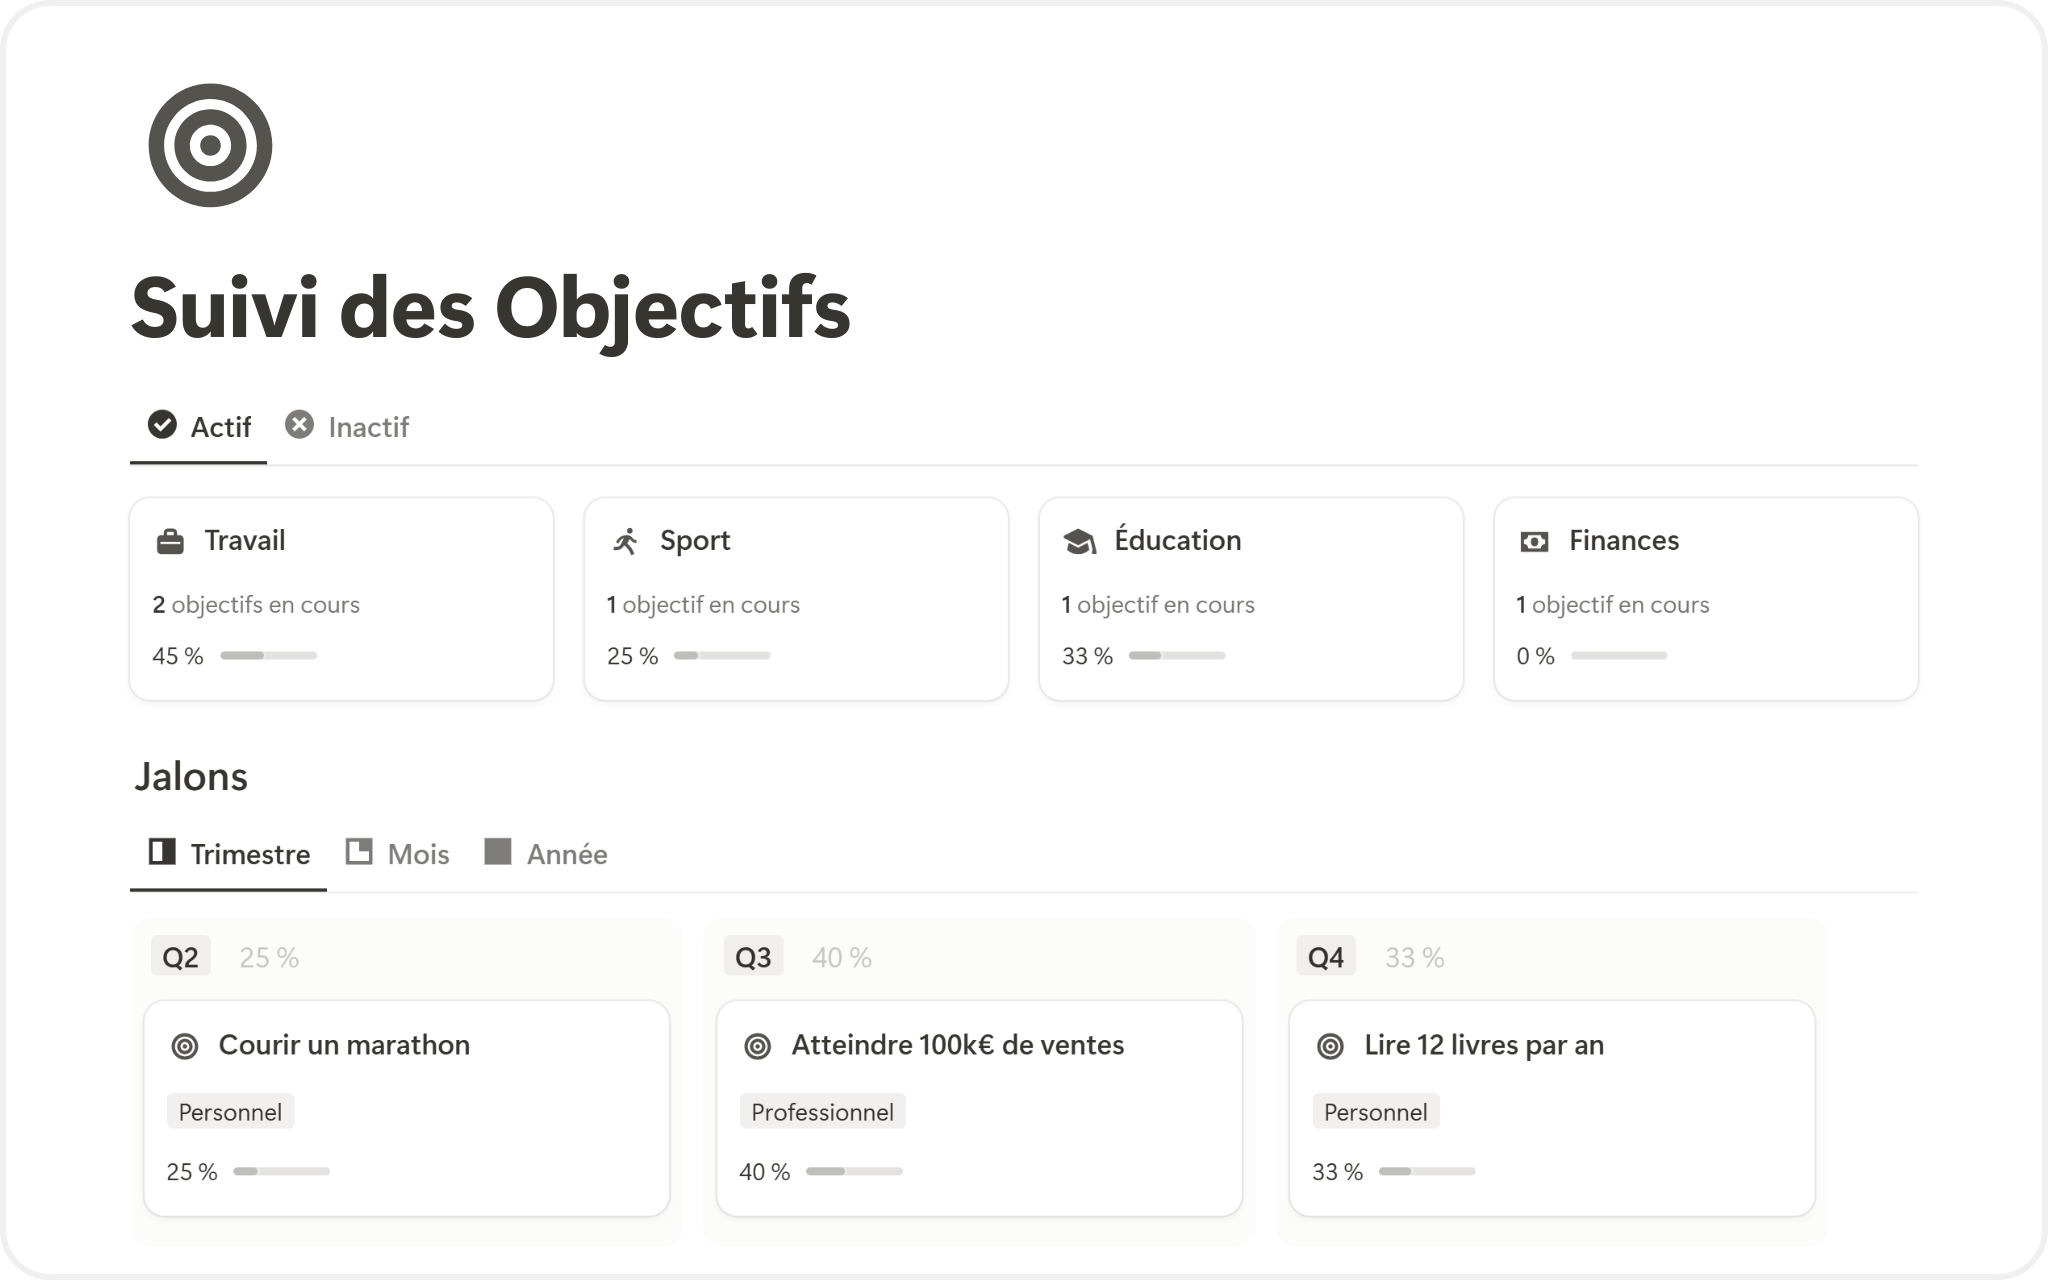Switch to the Actif tab
The height and width of the screenshot is (1280, 2048).
(199, 427)
